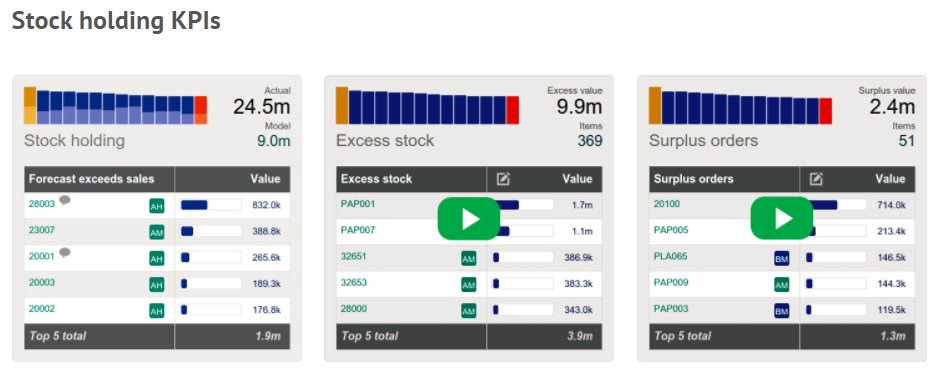Click the Stock holding bar chart

[x=116, y=106]
